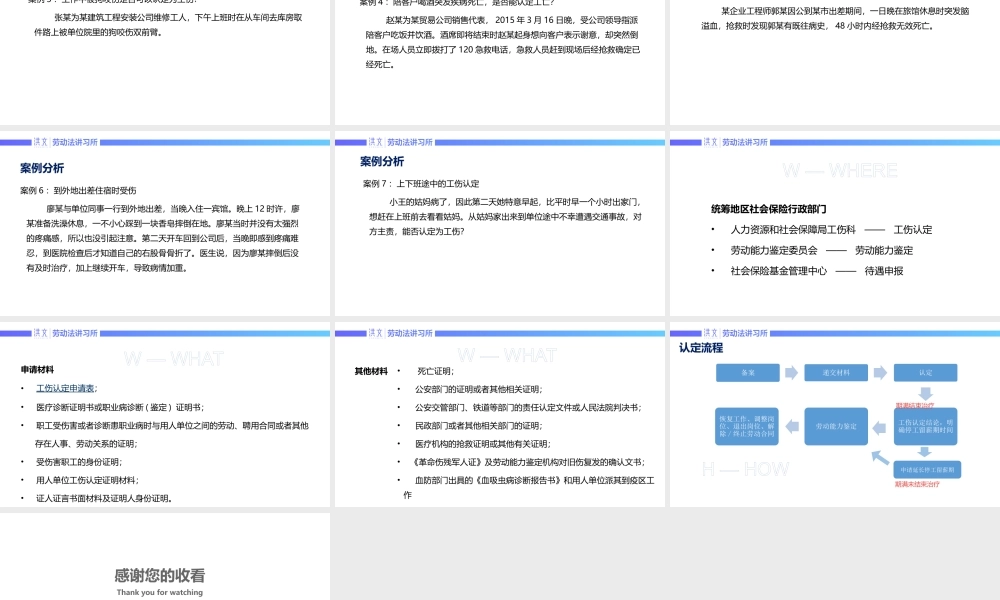Select the 劳动能力鉴定 flowchart box
1000x600 pixels.
(836, 426)
